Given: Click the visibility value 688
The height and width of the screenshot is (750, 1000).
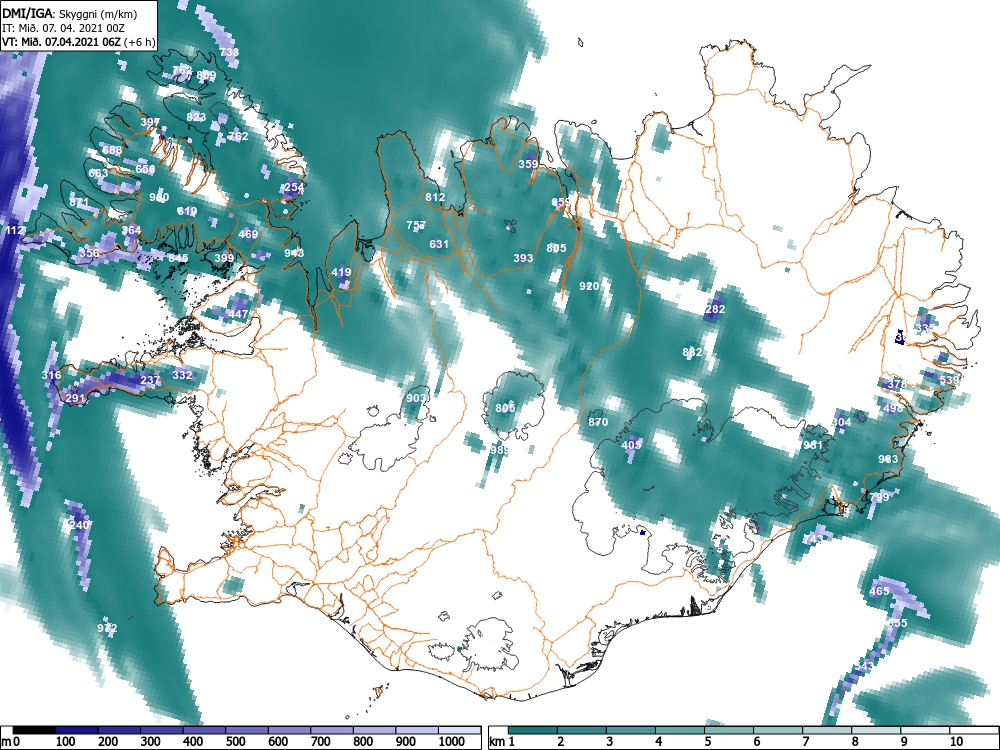Looking at the screenshot, I should tap(112, 151).
